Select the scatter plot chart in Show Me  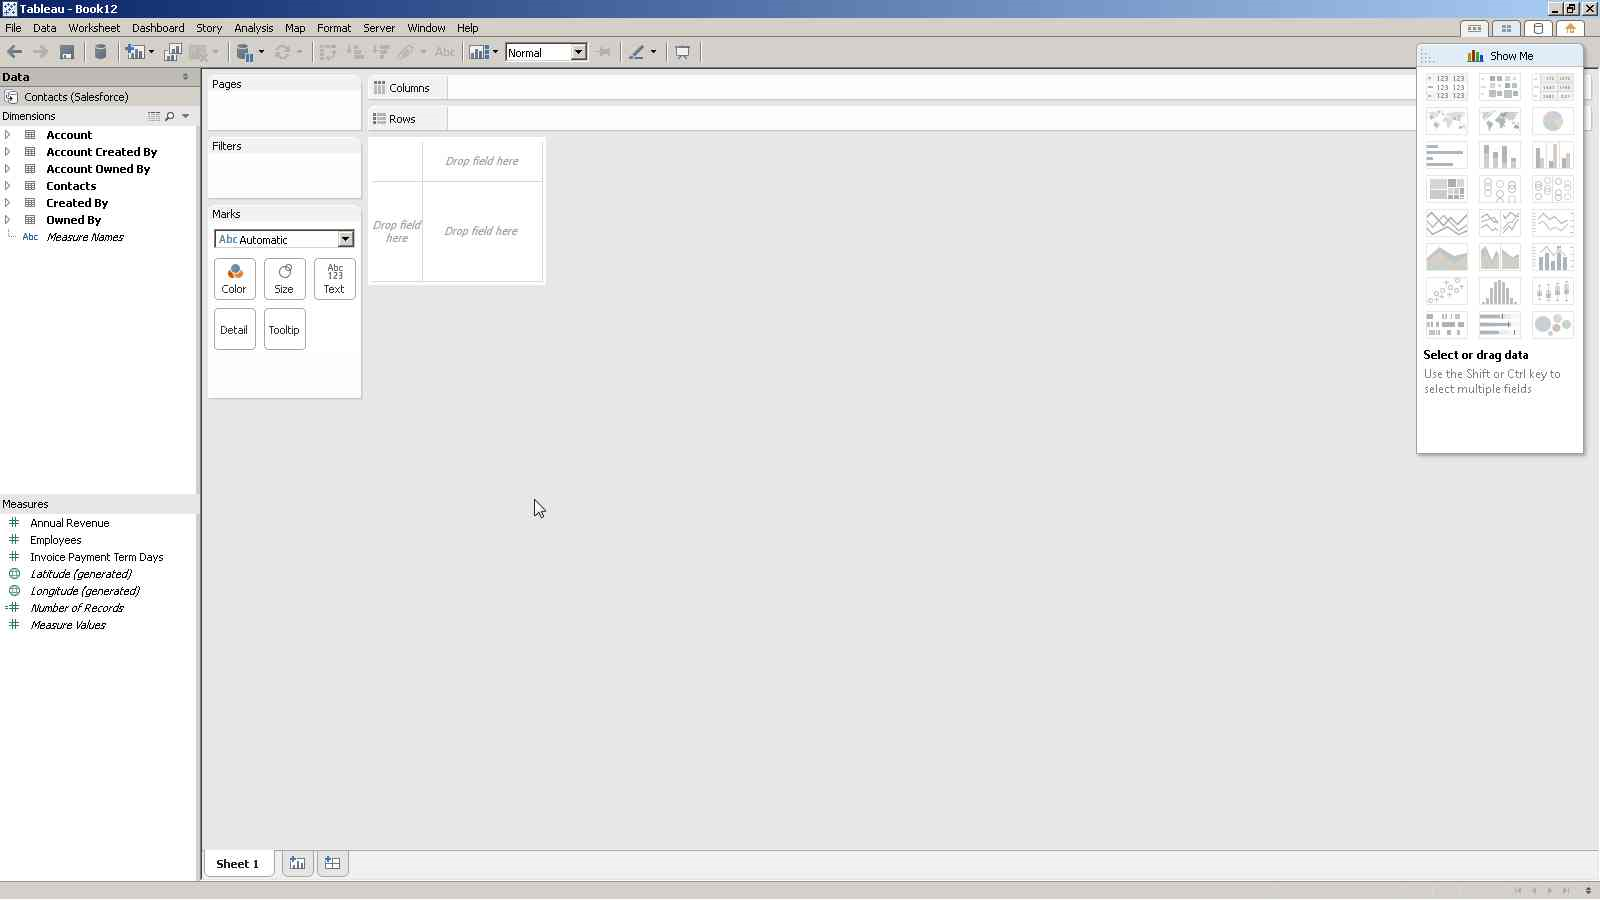[x=1446, y=291]
